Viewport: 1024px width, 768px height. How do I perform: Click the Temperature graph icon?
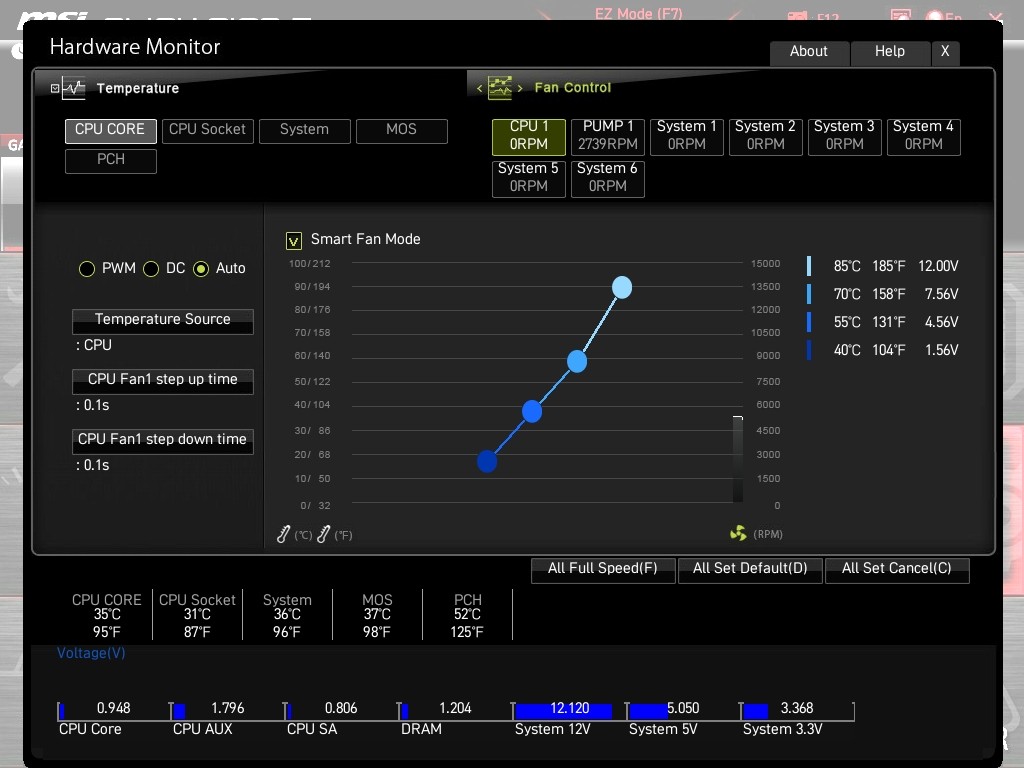tap(74, 88)
